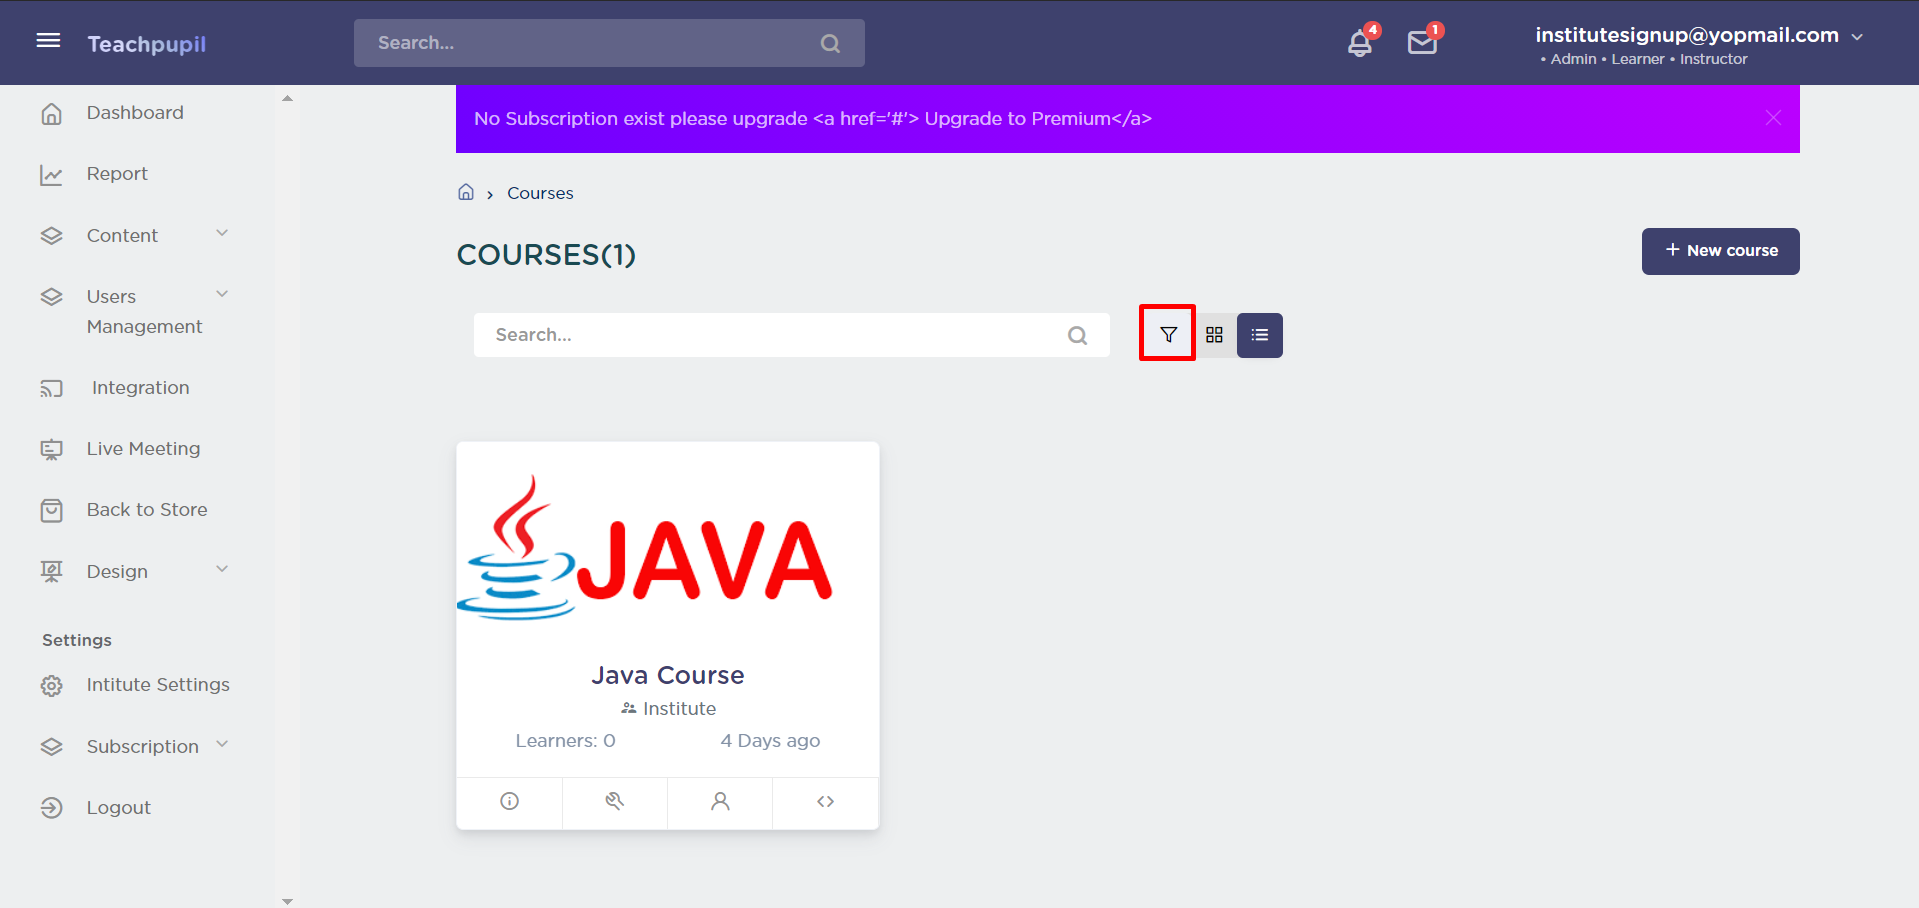Click the home icon in breadcrumb

pyautogui.click(x=466, y=192)
